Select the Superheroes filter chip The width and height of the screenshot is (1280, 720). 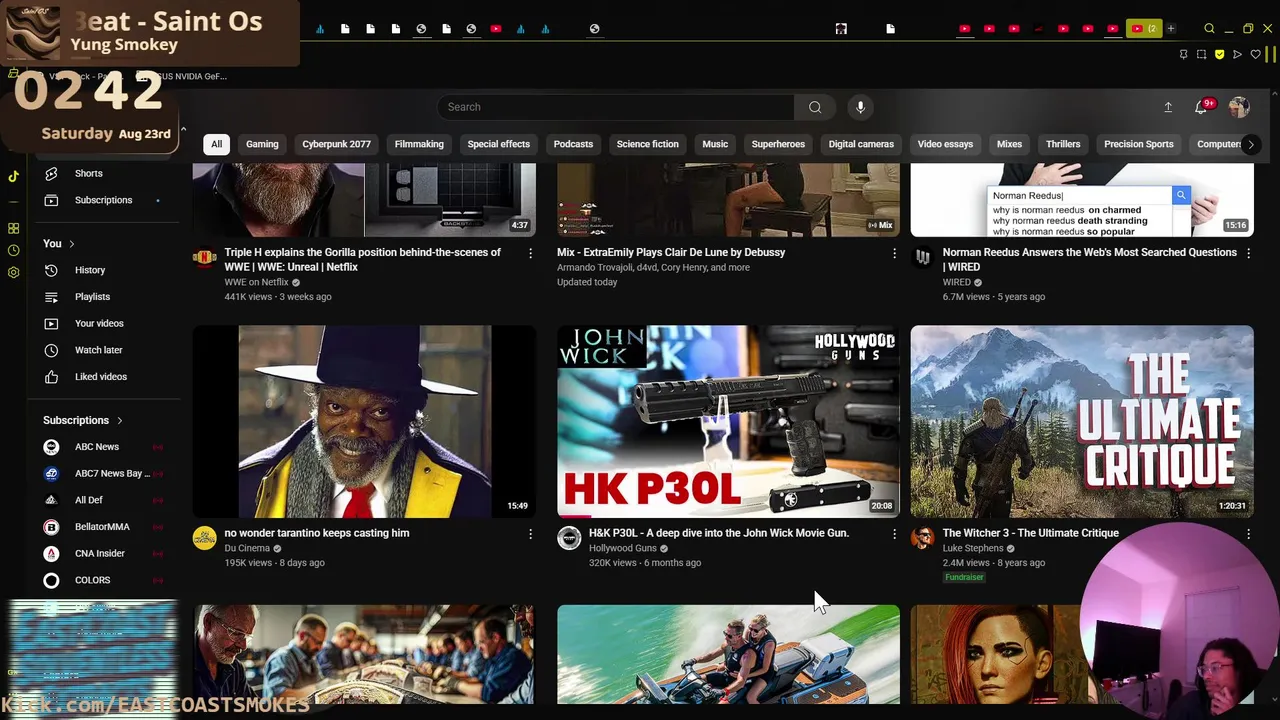click(778, 144)
